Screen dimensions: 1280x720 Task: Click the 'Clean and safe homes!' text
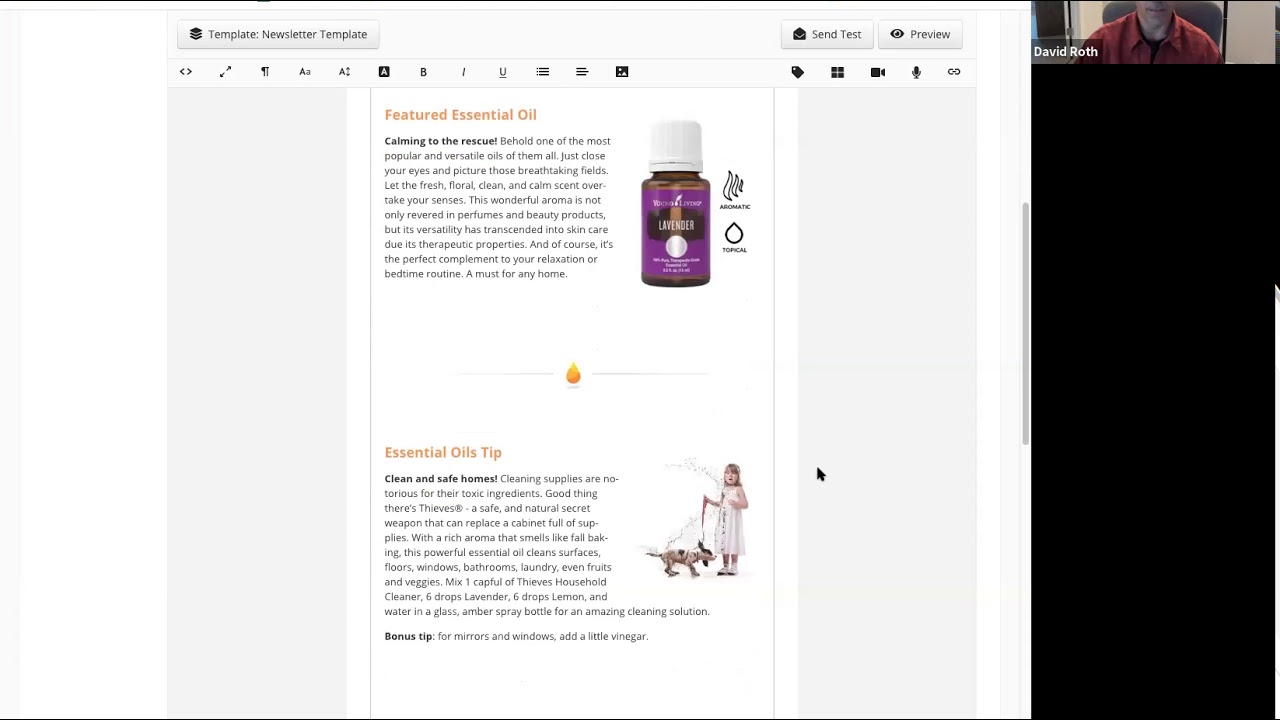click(x=441, y=479)
